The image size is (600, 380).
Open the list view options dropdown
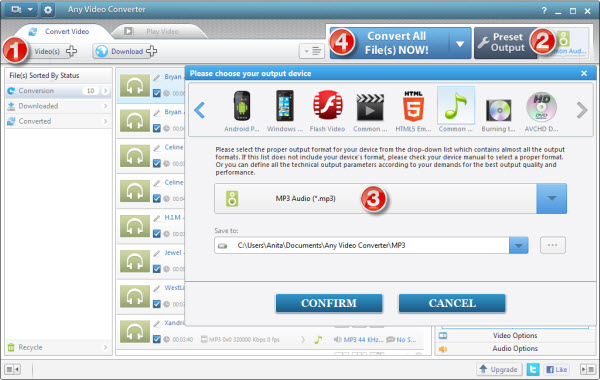(x=312, y=51)
